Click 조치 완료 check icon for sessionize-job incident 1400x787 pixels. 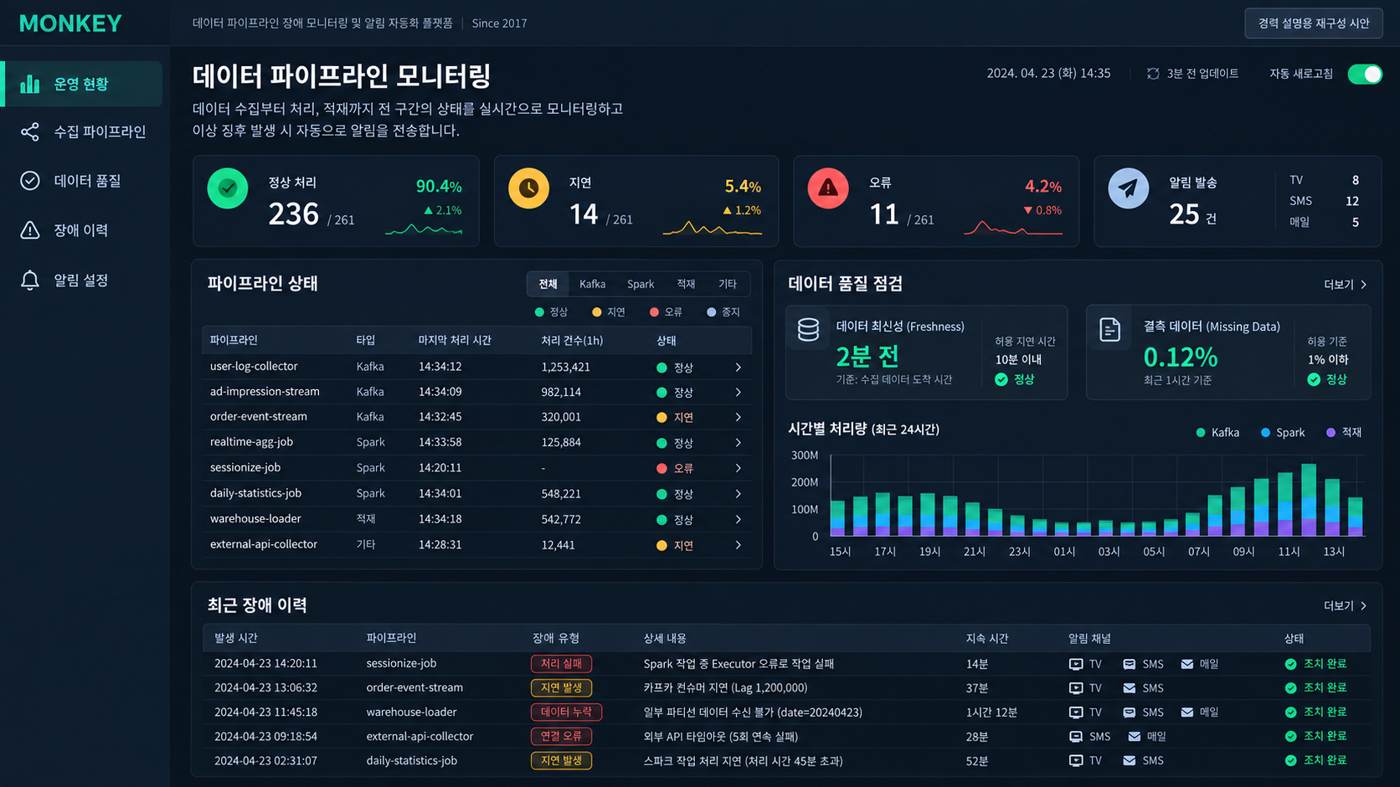[1291, 664]
